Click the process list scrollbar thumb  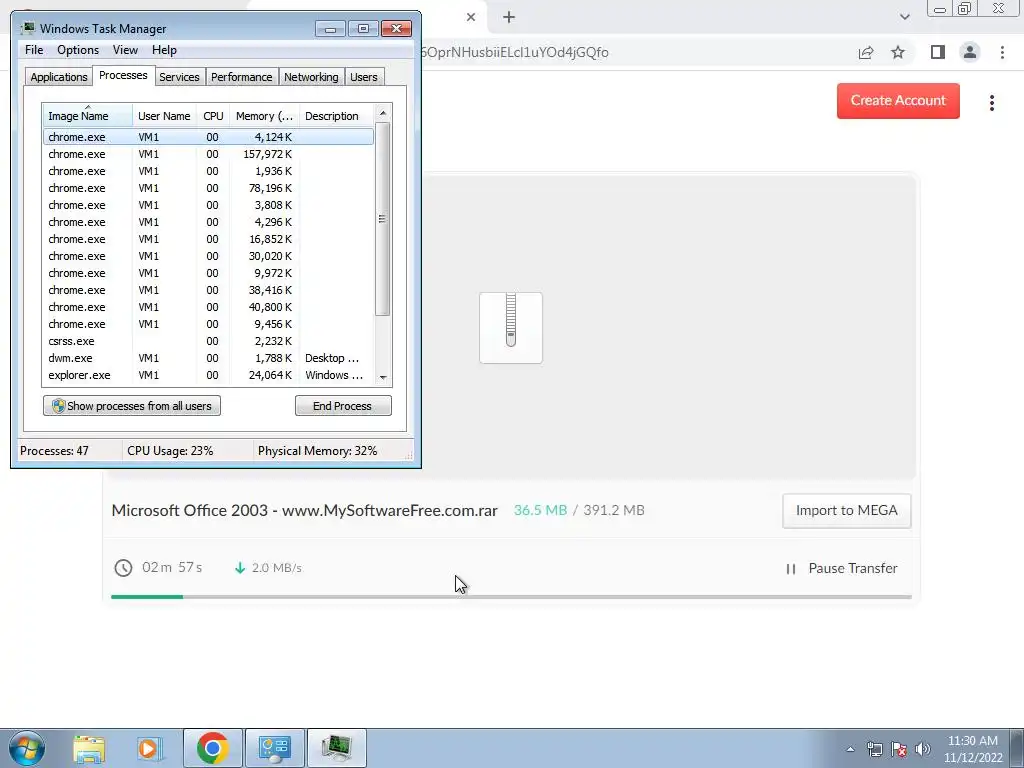coord(383,219)
